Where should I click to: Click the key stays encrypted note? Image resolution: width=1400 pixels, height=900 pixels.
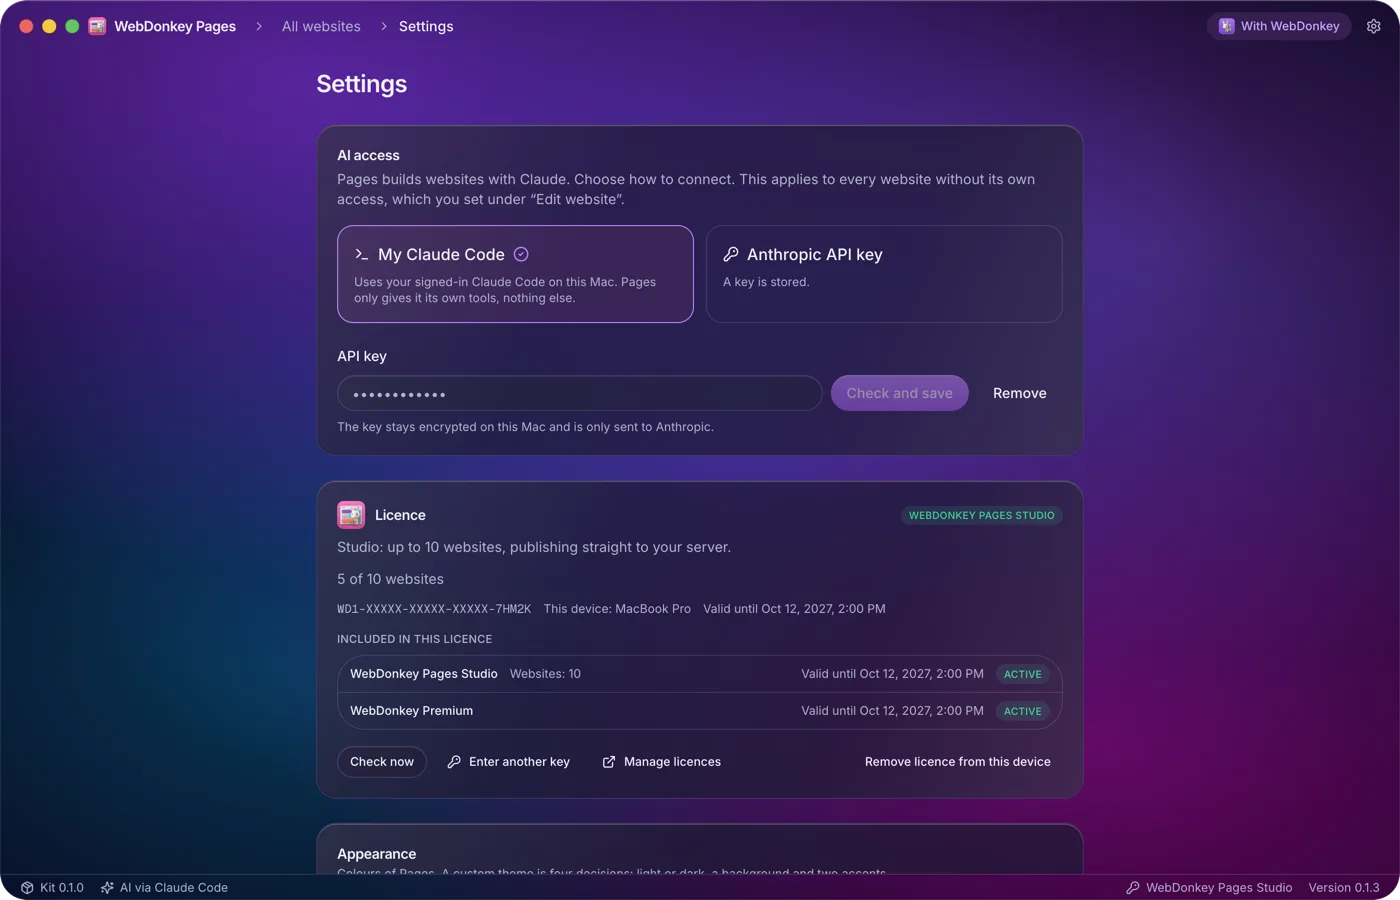(x=525, y=427)
